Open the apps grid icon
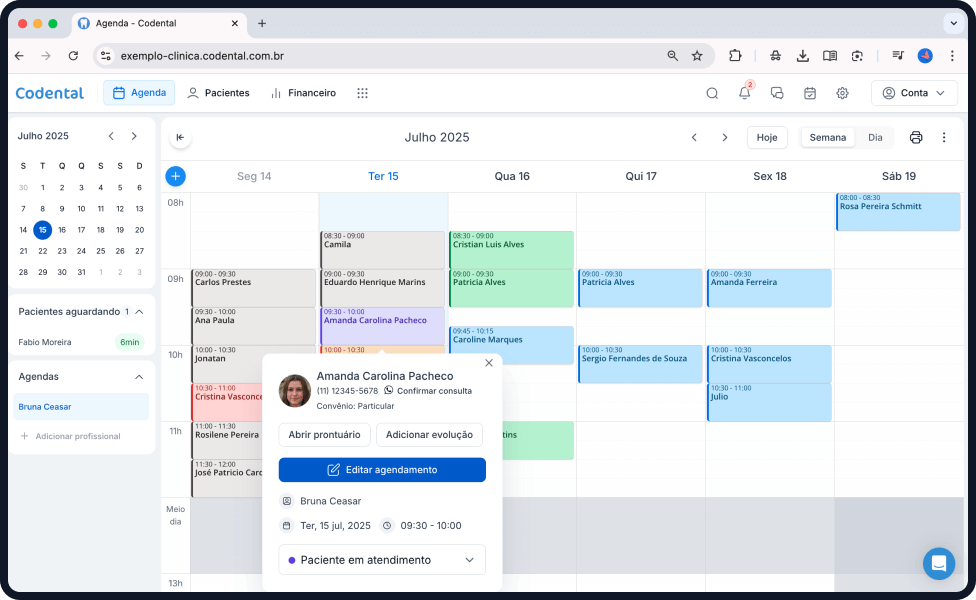The image size is (976, 600). [x=362, y=93]
